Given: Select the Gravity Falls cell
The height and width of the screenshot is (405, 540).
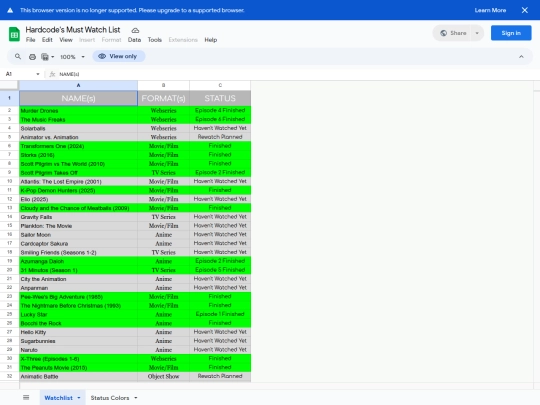Looking at the screenshot, I should point(78,217).
